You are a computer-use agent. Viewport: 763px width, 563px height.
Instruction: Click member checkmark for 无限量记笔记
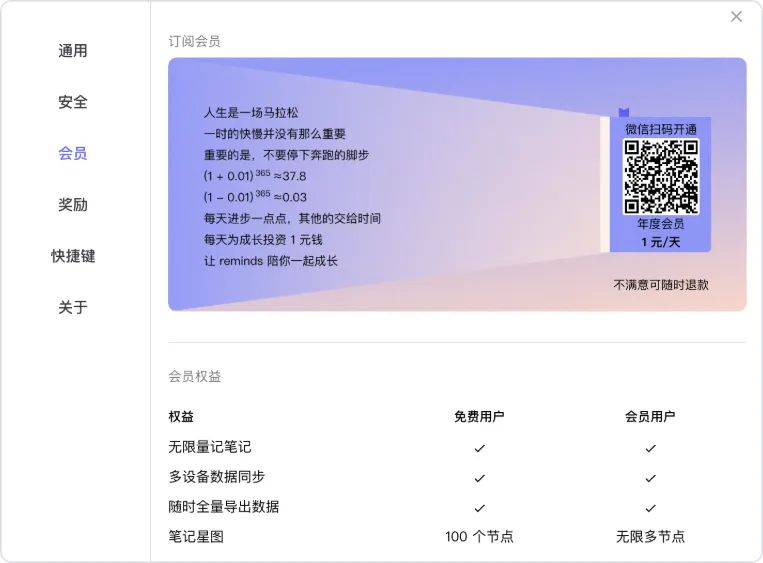tap(650, 448)
